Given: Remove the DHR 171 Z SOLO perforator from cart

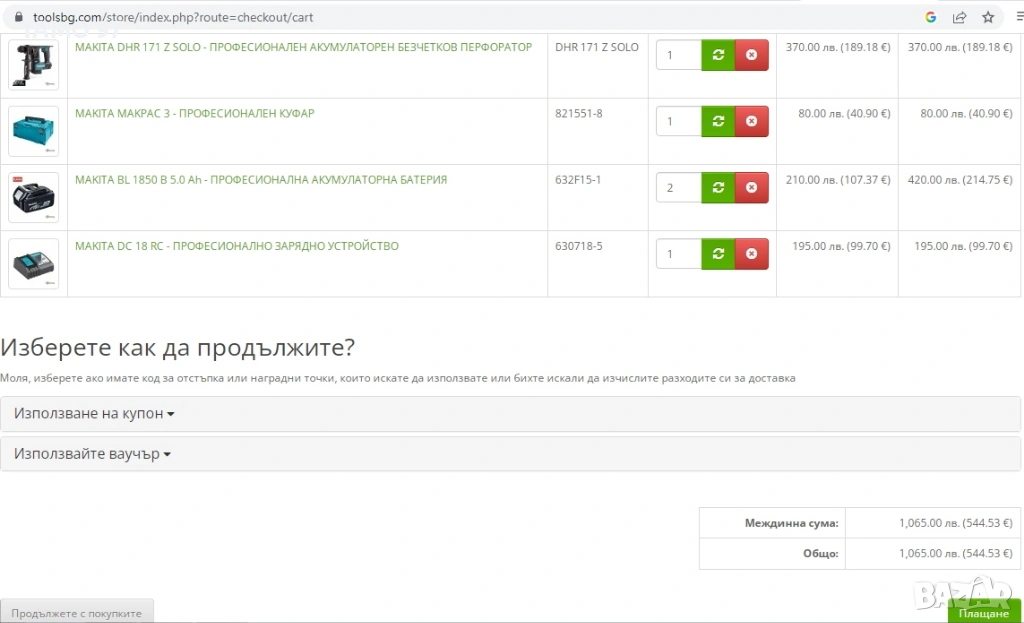Looking at the screenshot, I should [x=751, y=55].
